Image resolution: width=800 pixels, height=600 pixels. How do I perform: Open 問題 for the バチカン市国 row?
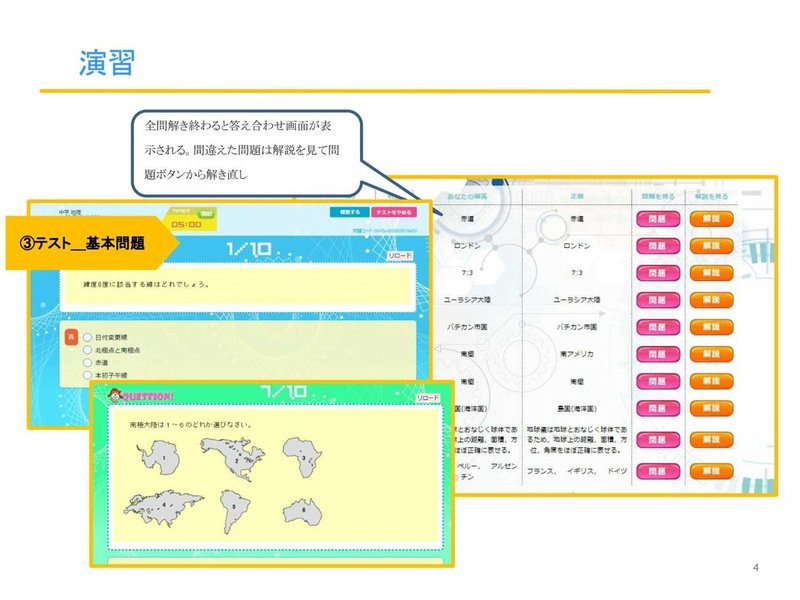pyautogui.click(x=658, y=328)
